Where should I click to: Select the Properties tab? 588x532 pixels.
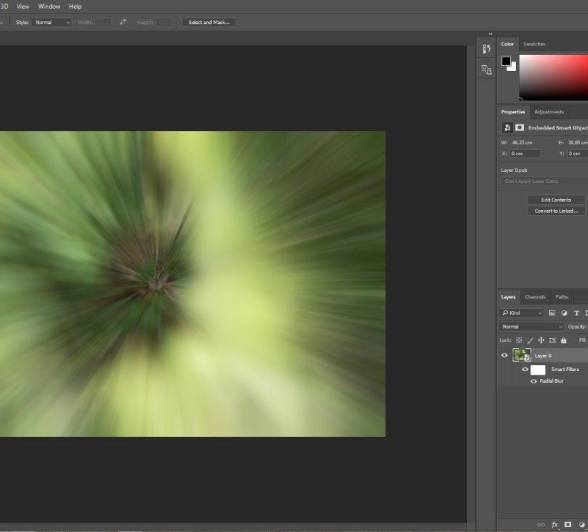(513, 112)
